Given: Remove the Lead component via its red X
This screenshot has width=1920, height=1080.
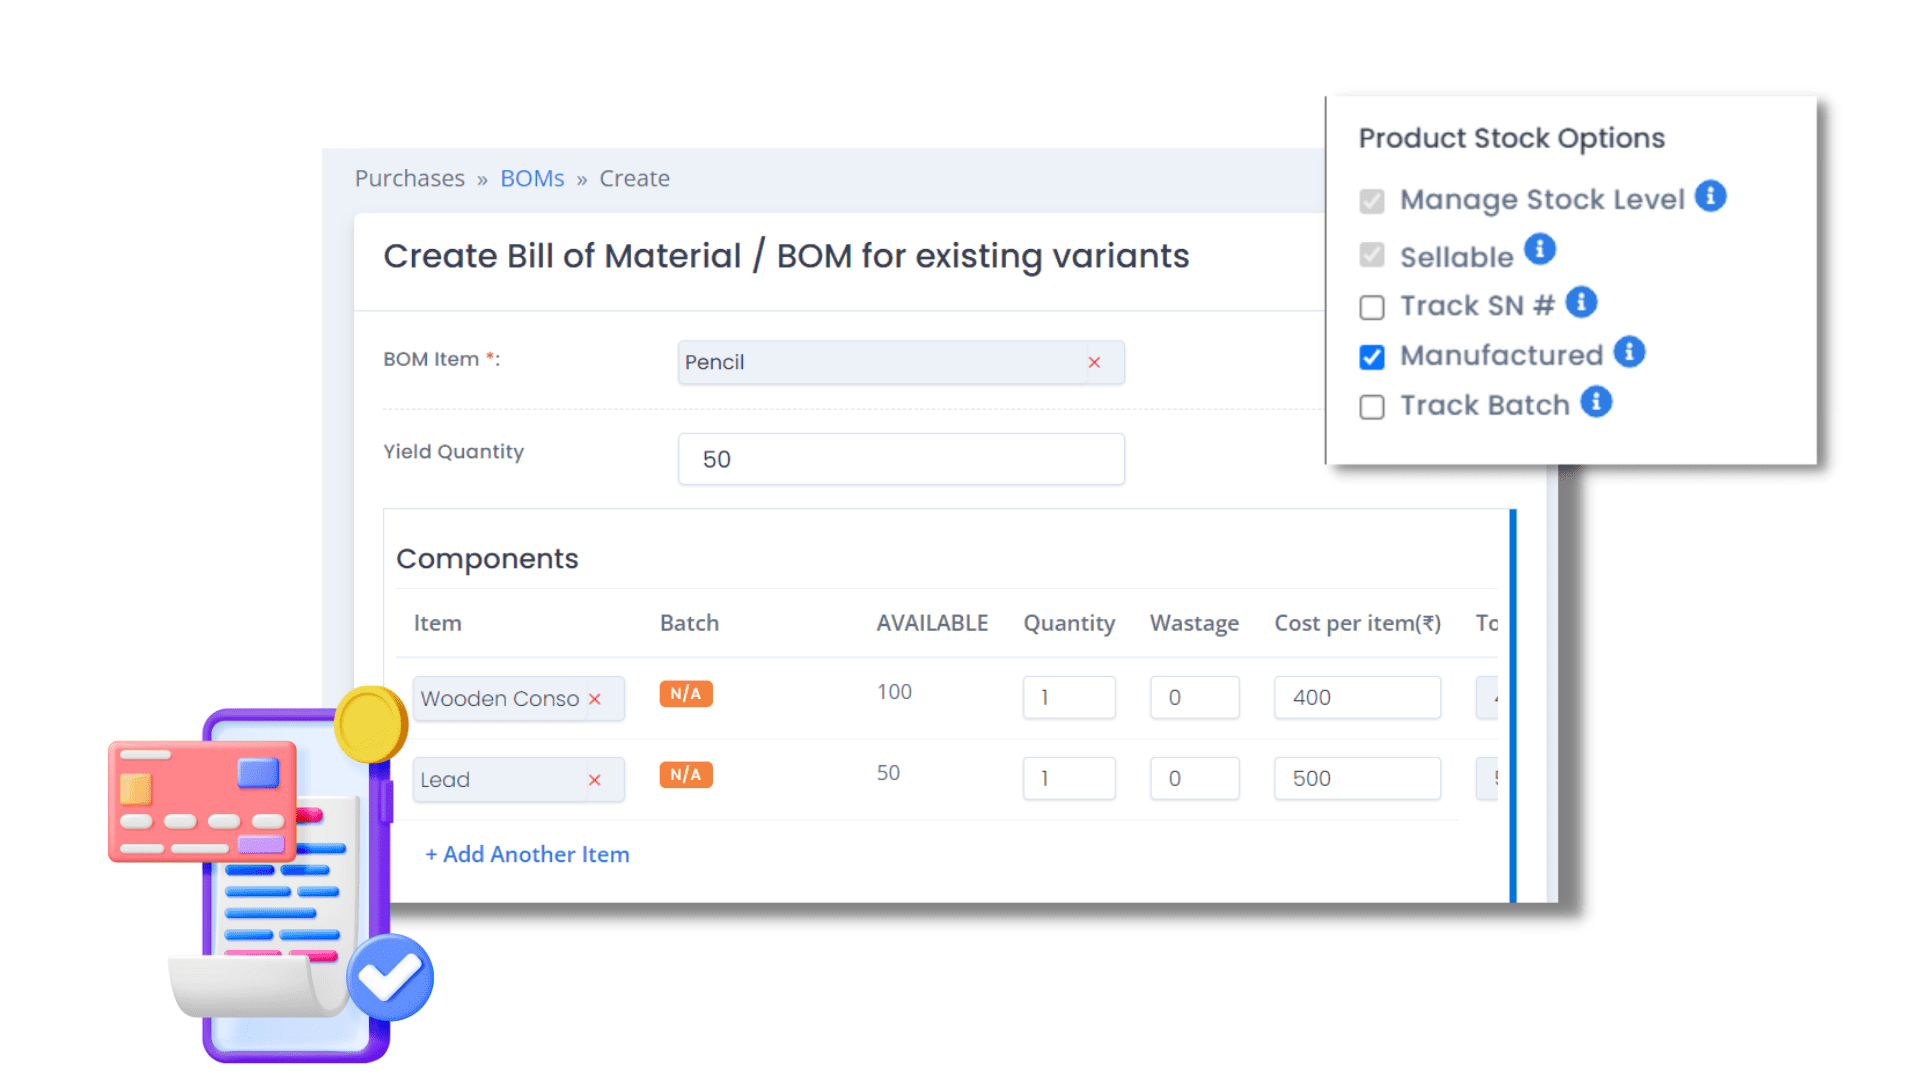Looking at the screenshot, I should [x=594, y=779].
